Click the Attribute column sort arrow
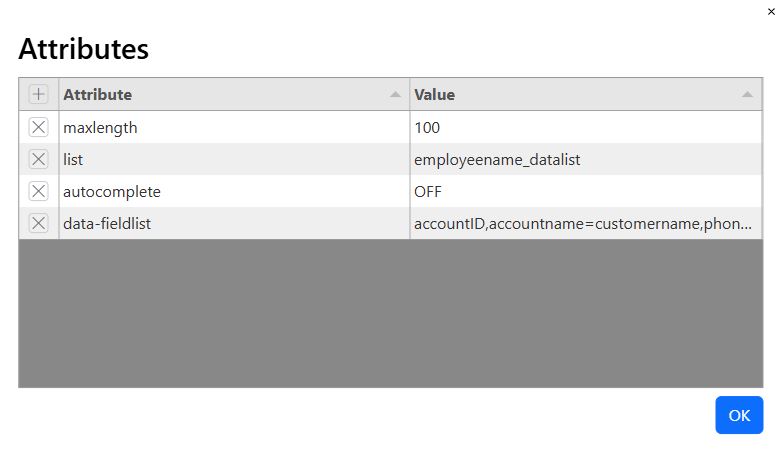The width and height of the screenshot is (782, 451). [396, 95]
